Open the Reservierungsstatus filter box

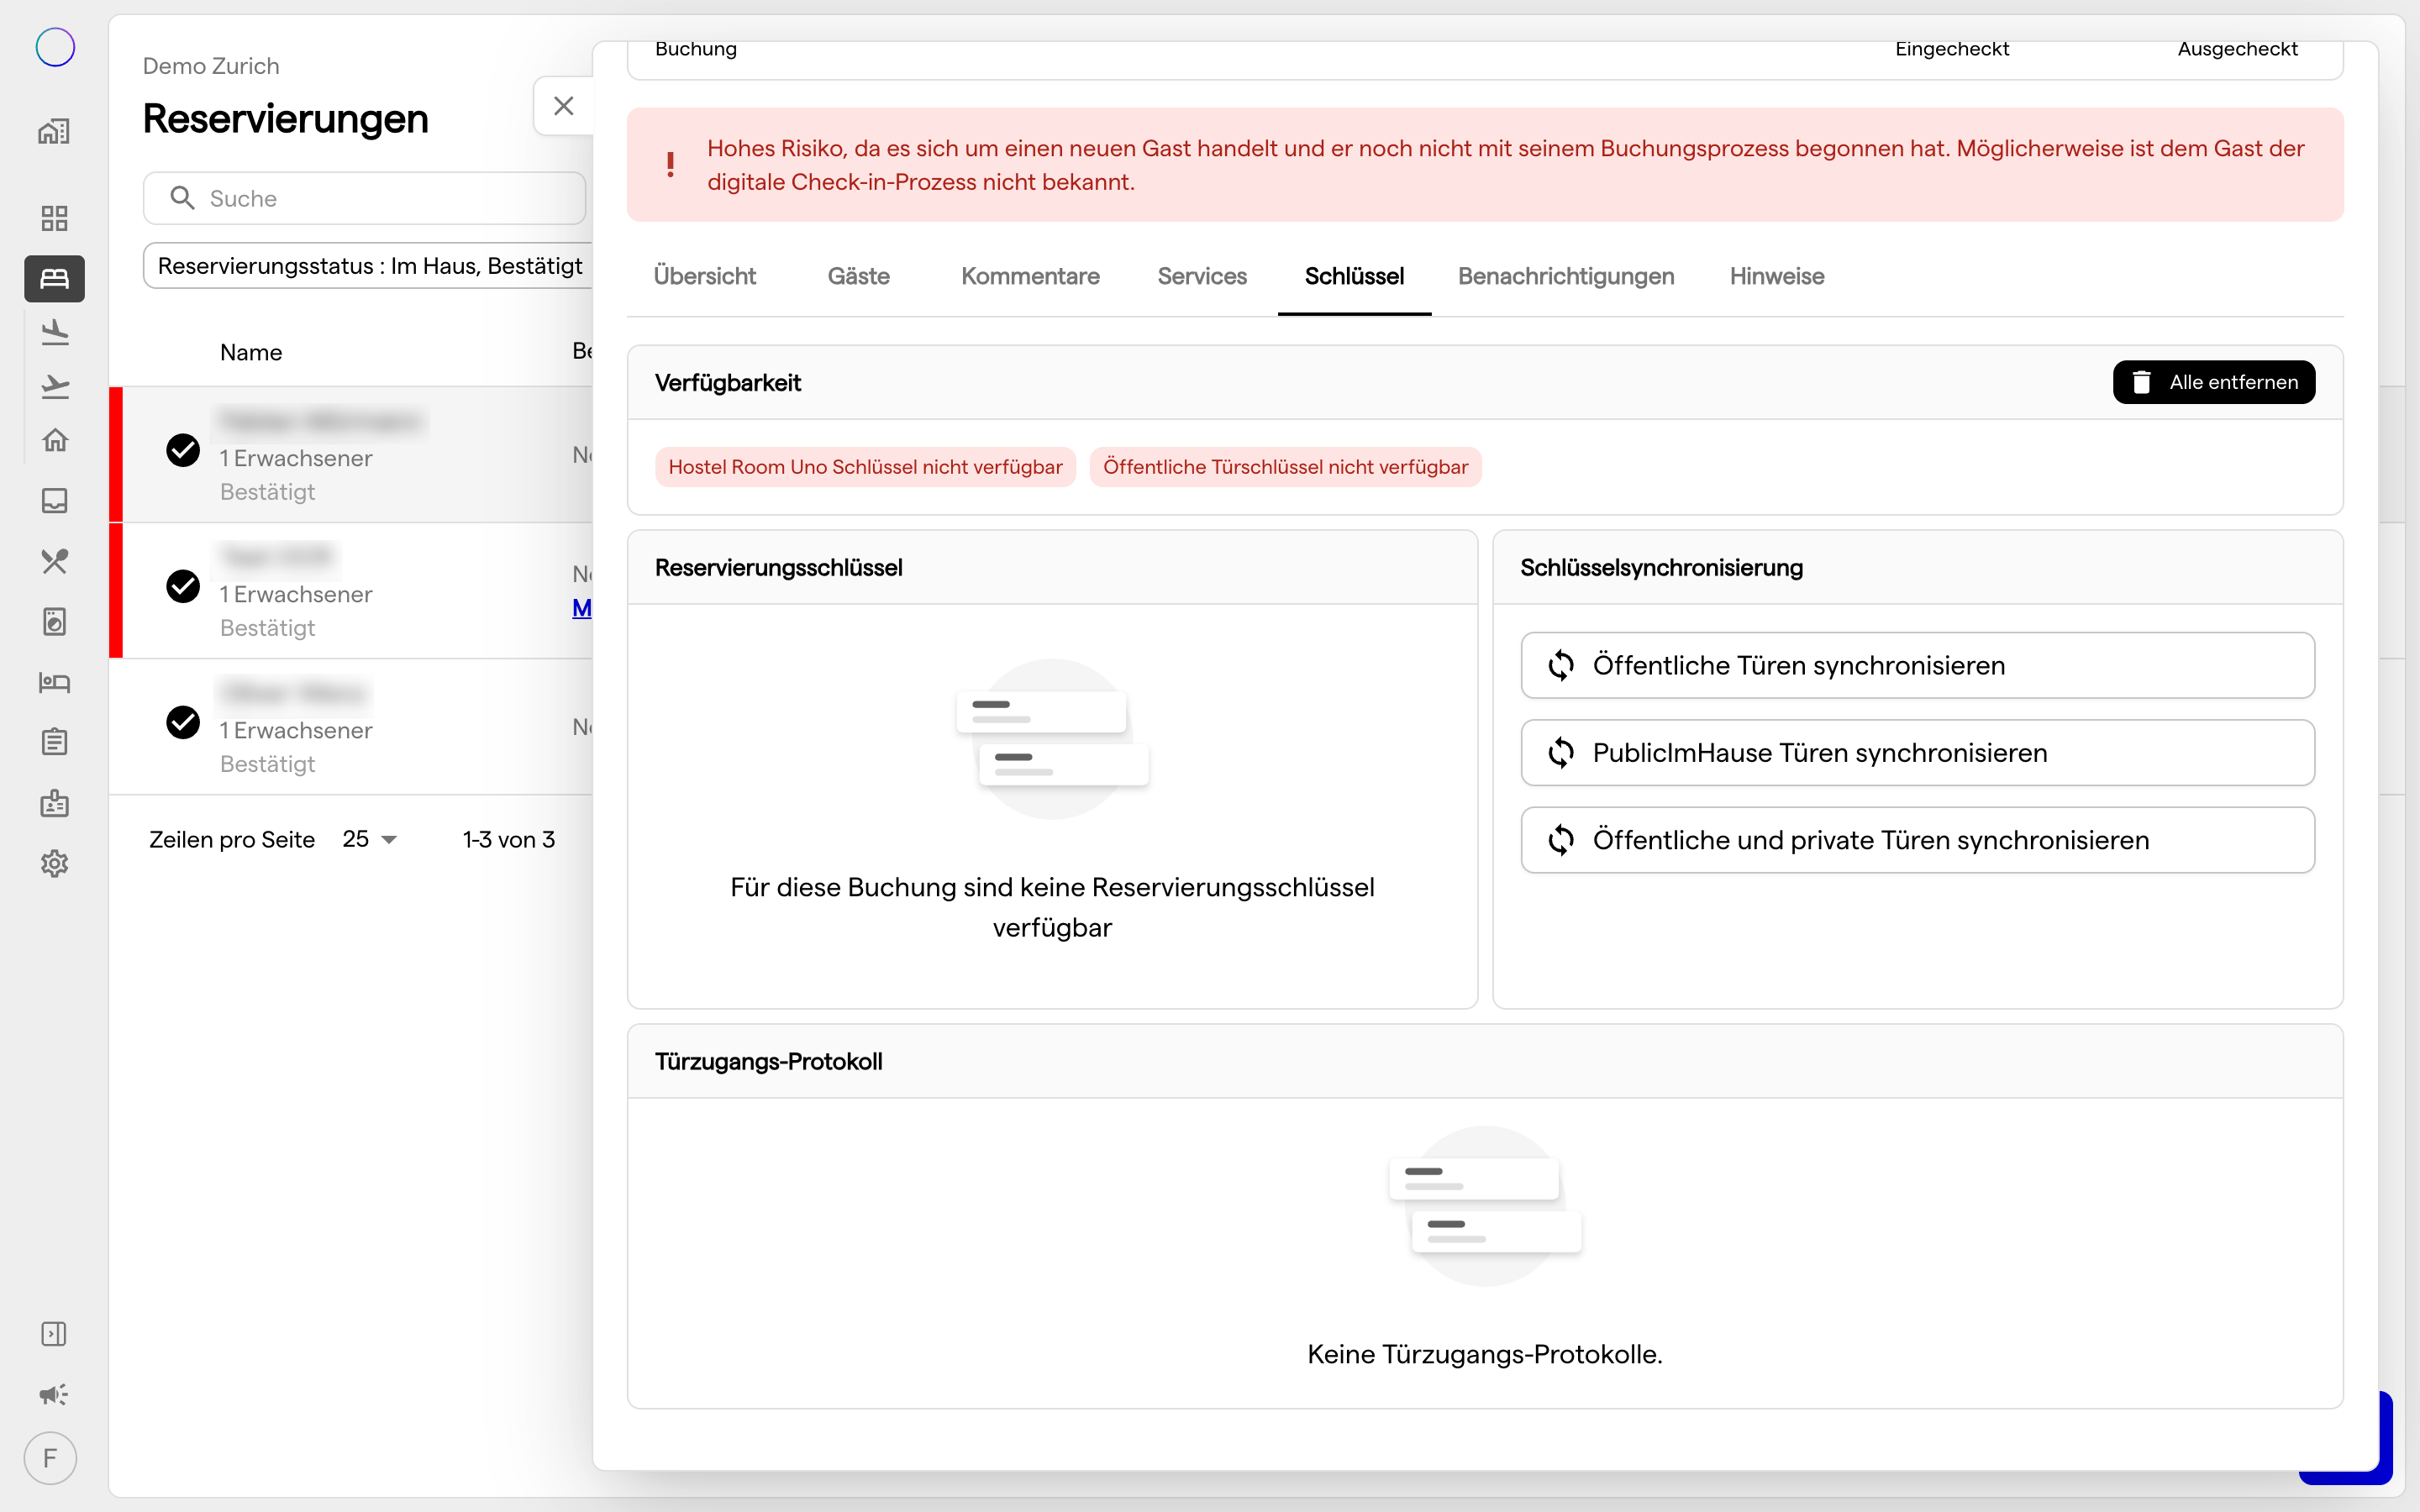pos(368,266)
